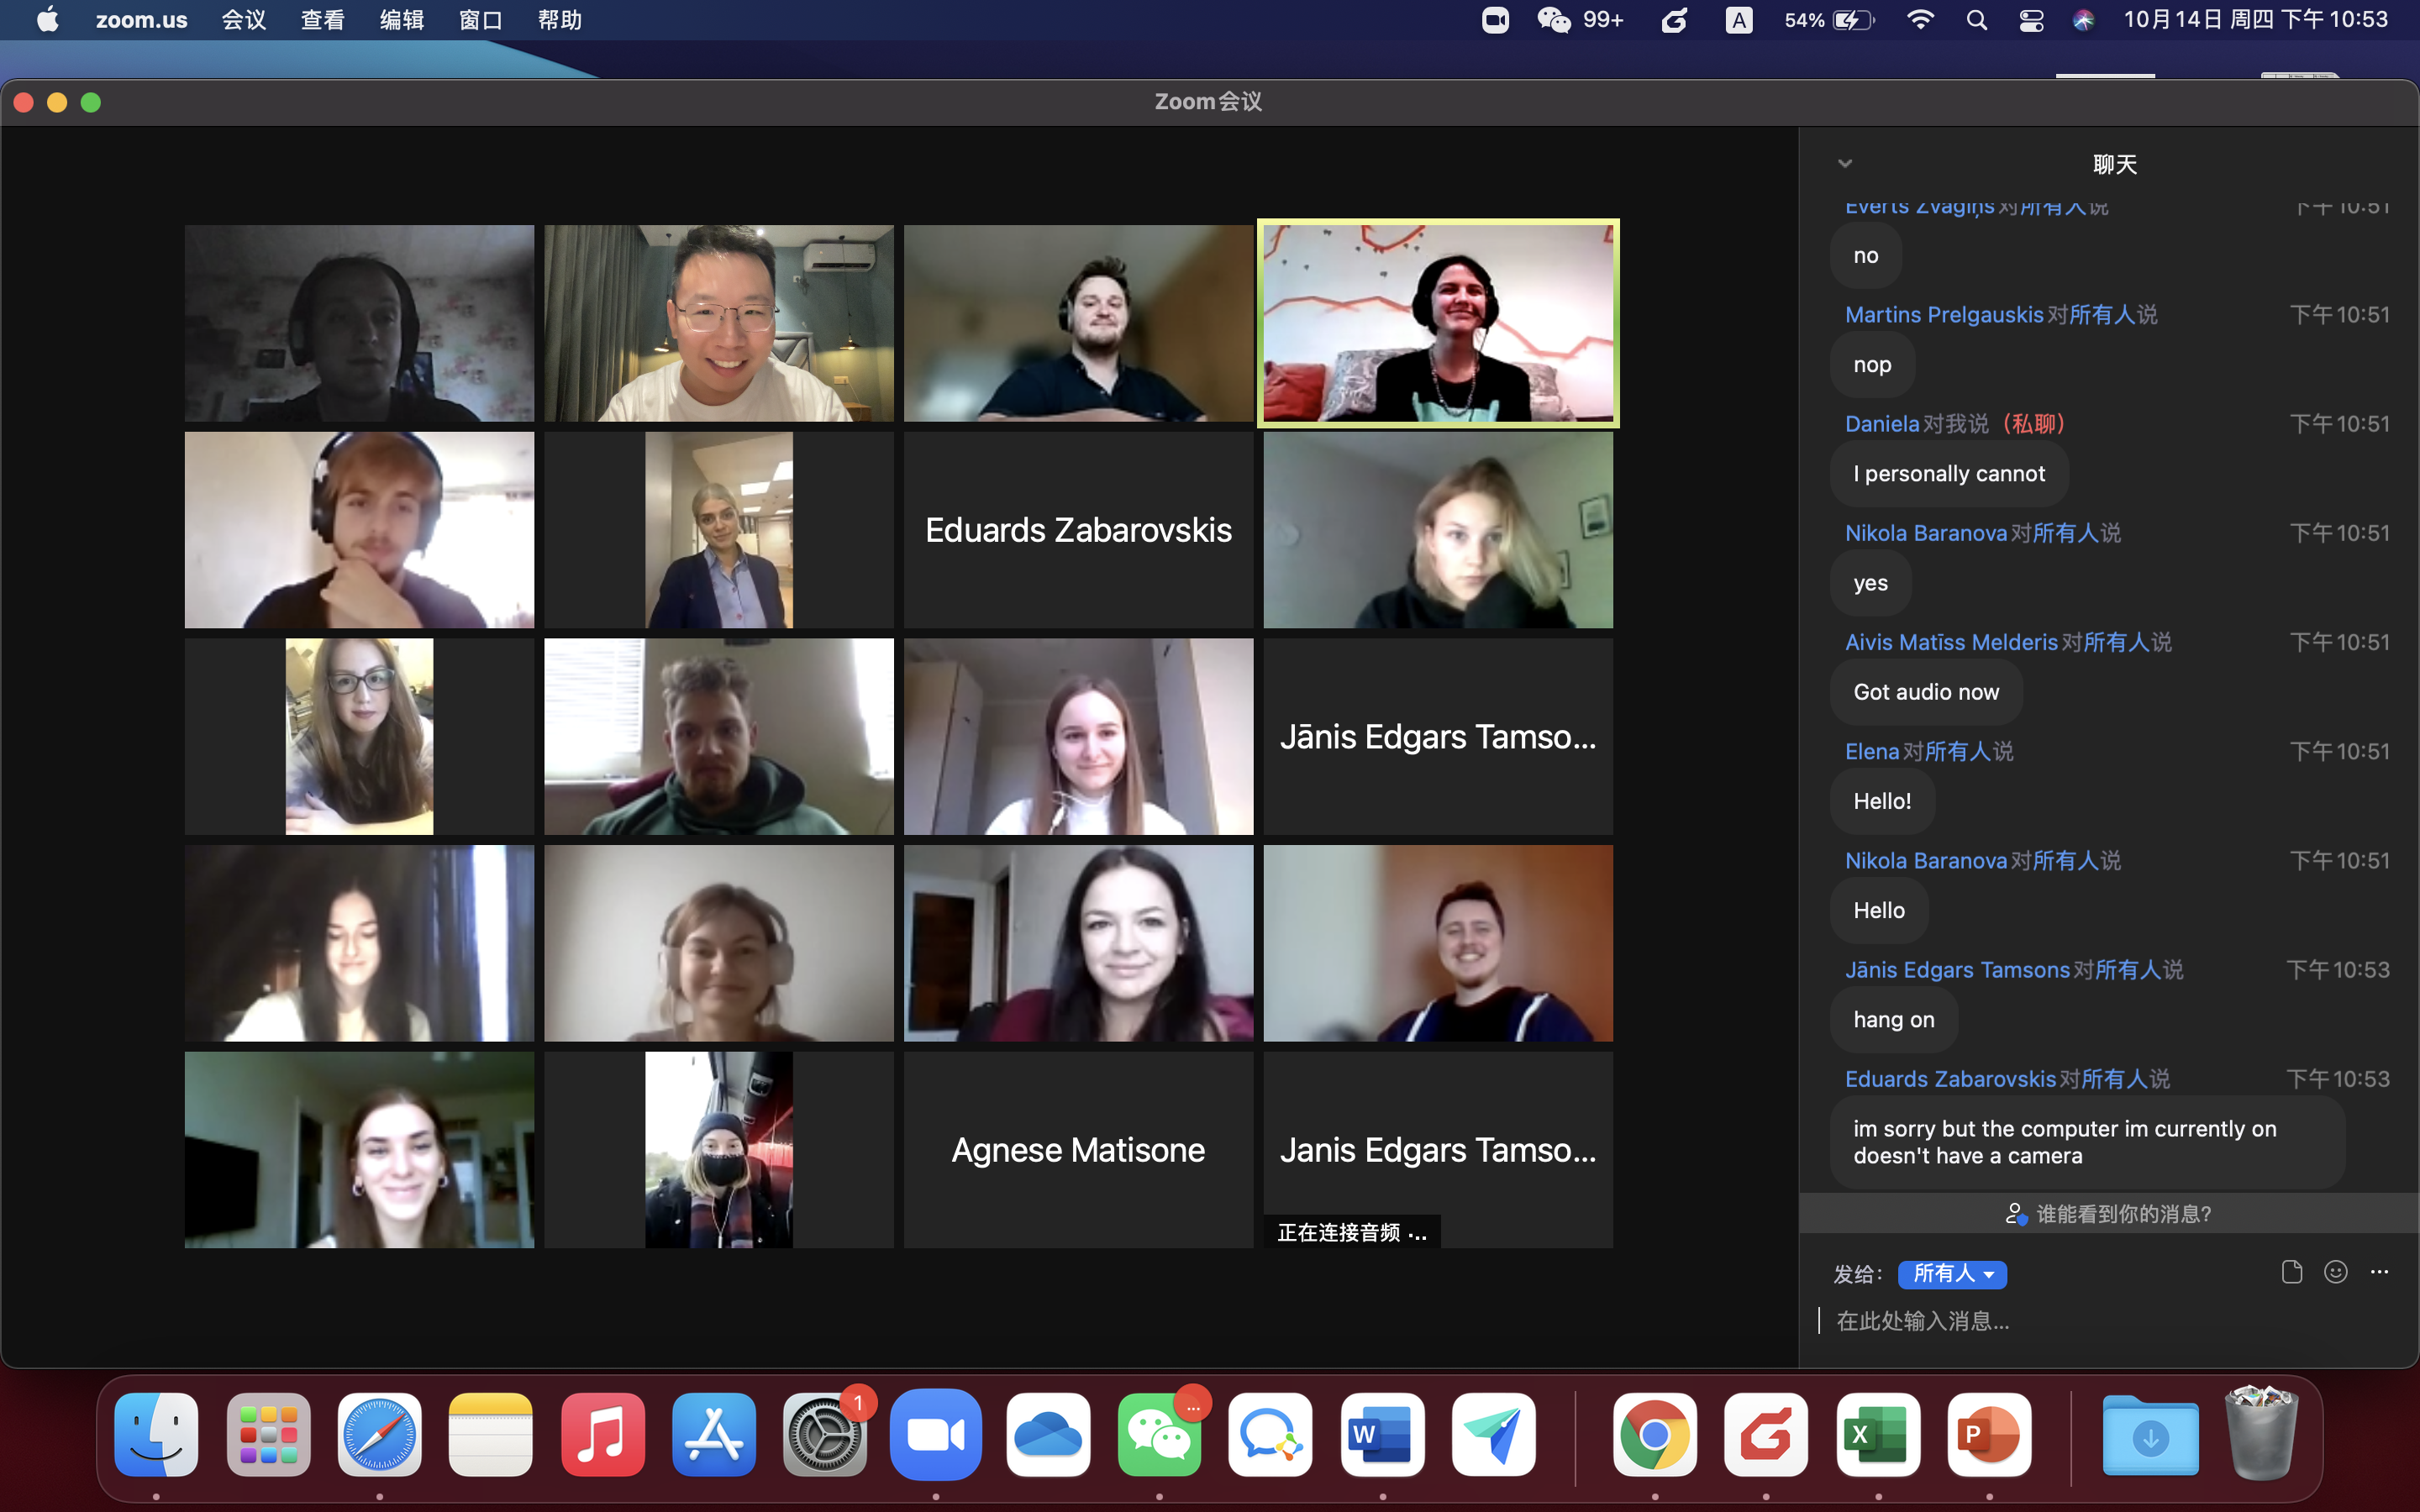
Task: Open the 帮助 menu
Action: [x=559, y=20]
